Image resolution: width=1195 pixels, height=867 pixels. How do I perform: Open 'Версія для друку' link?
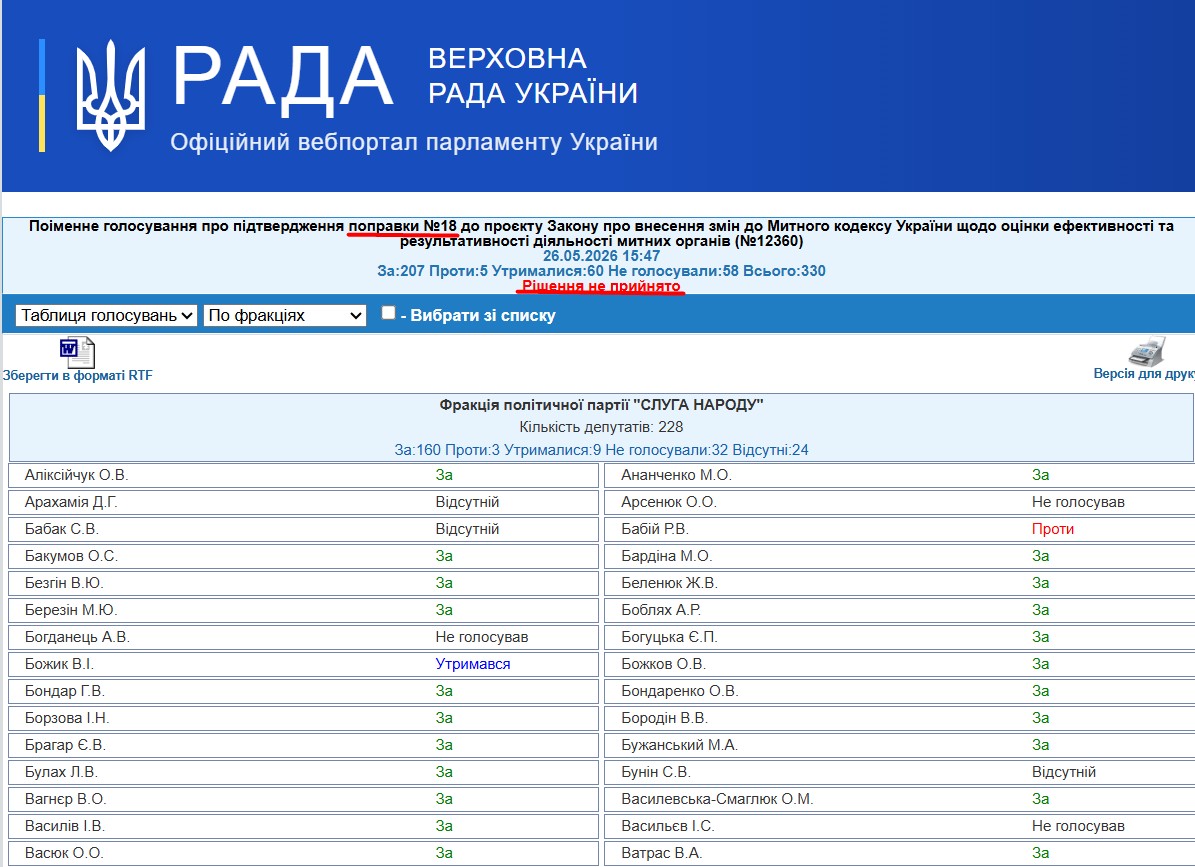pyautogui.click(x=1144, y=374)
